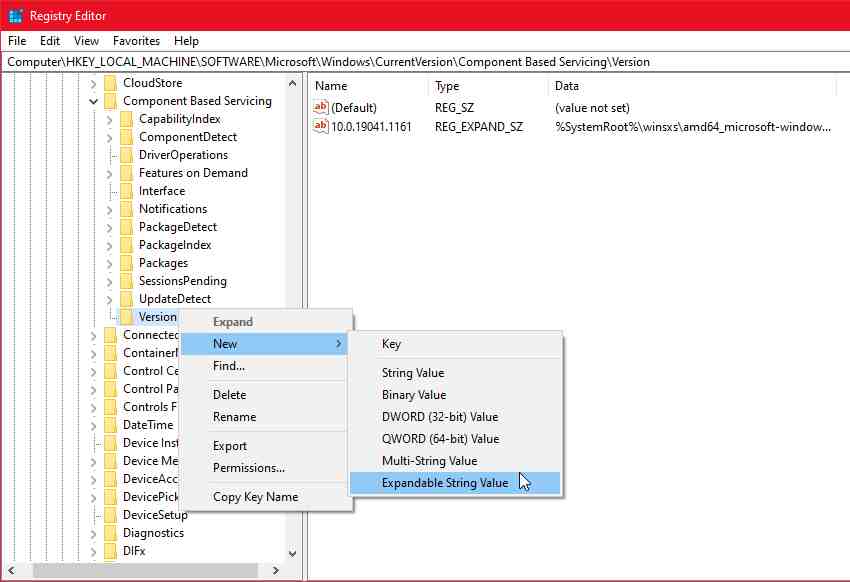Choose QWORD (64-bit) Value option
The height and width of the screenshot is (582, 850).
455,439
